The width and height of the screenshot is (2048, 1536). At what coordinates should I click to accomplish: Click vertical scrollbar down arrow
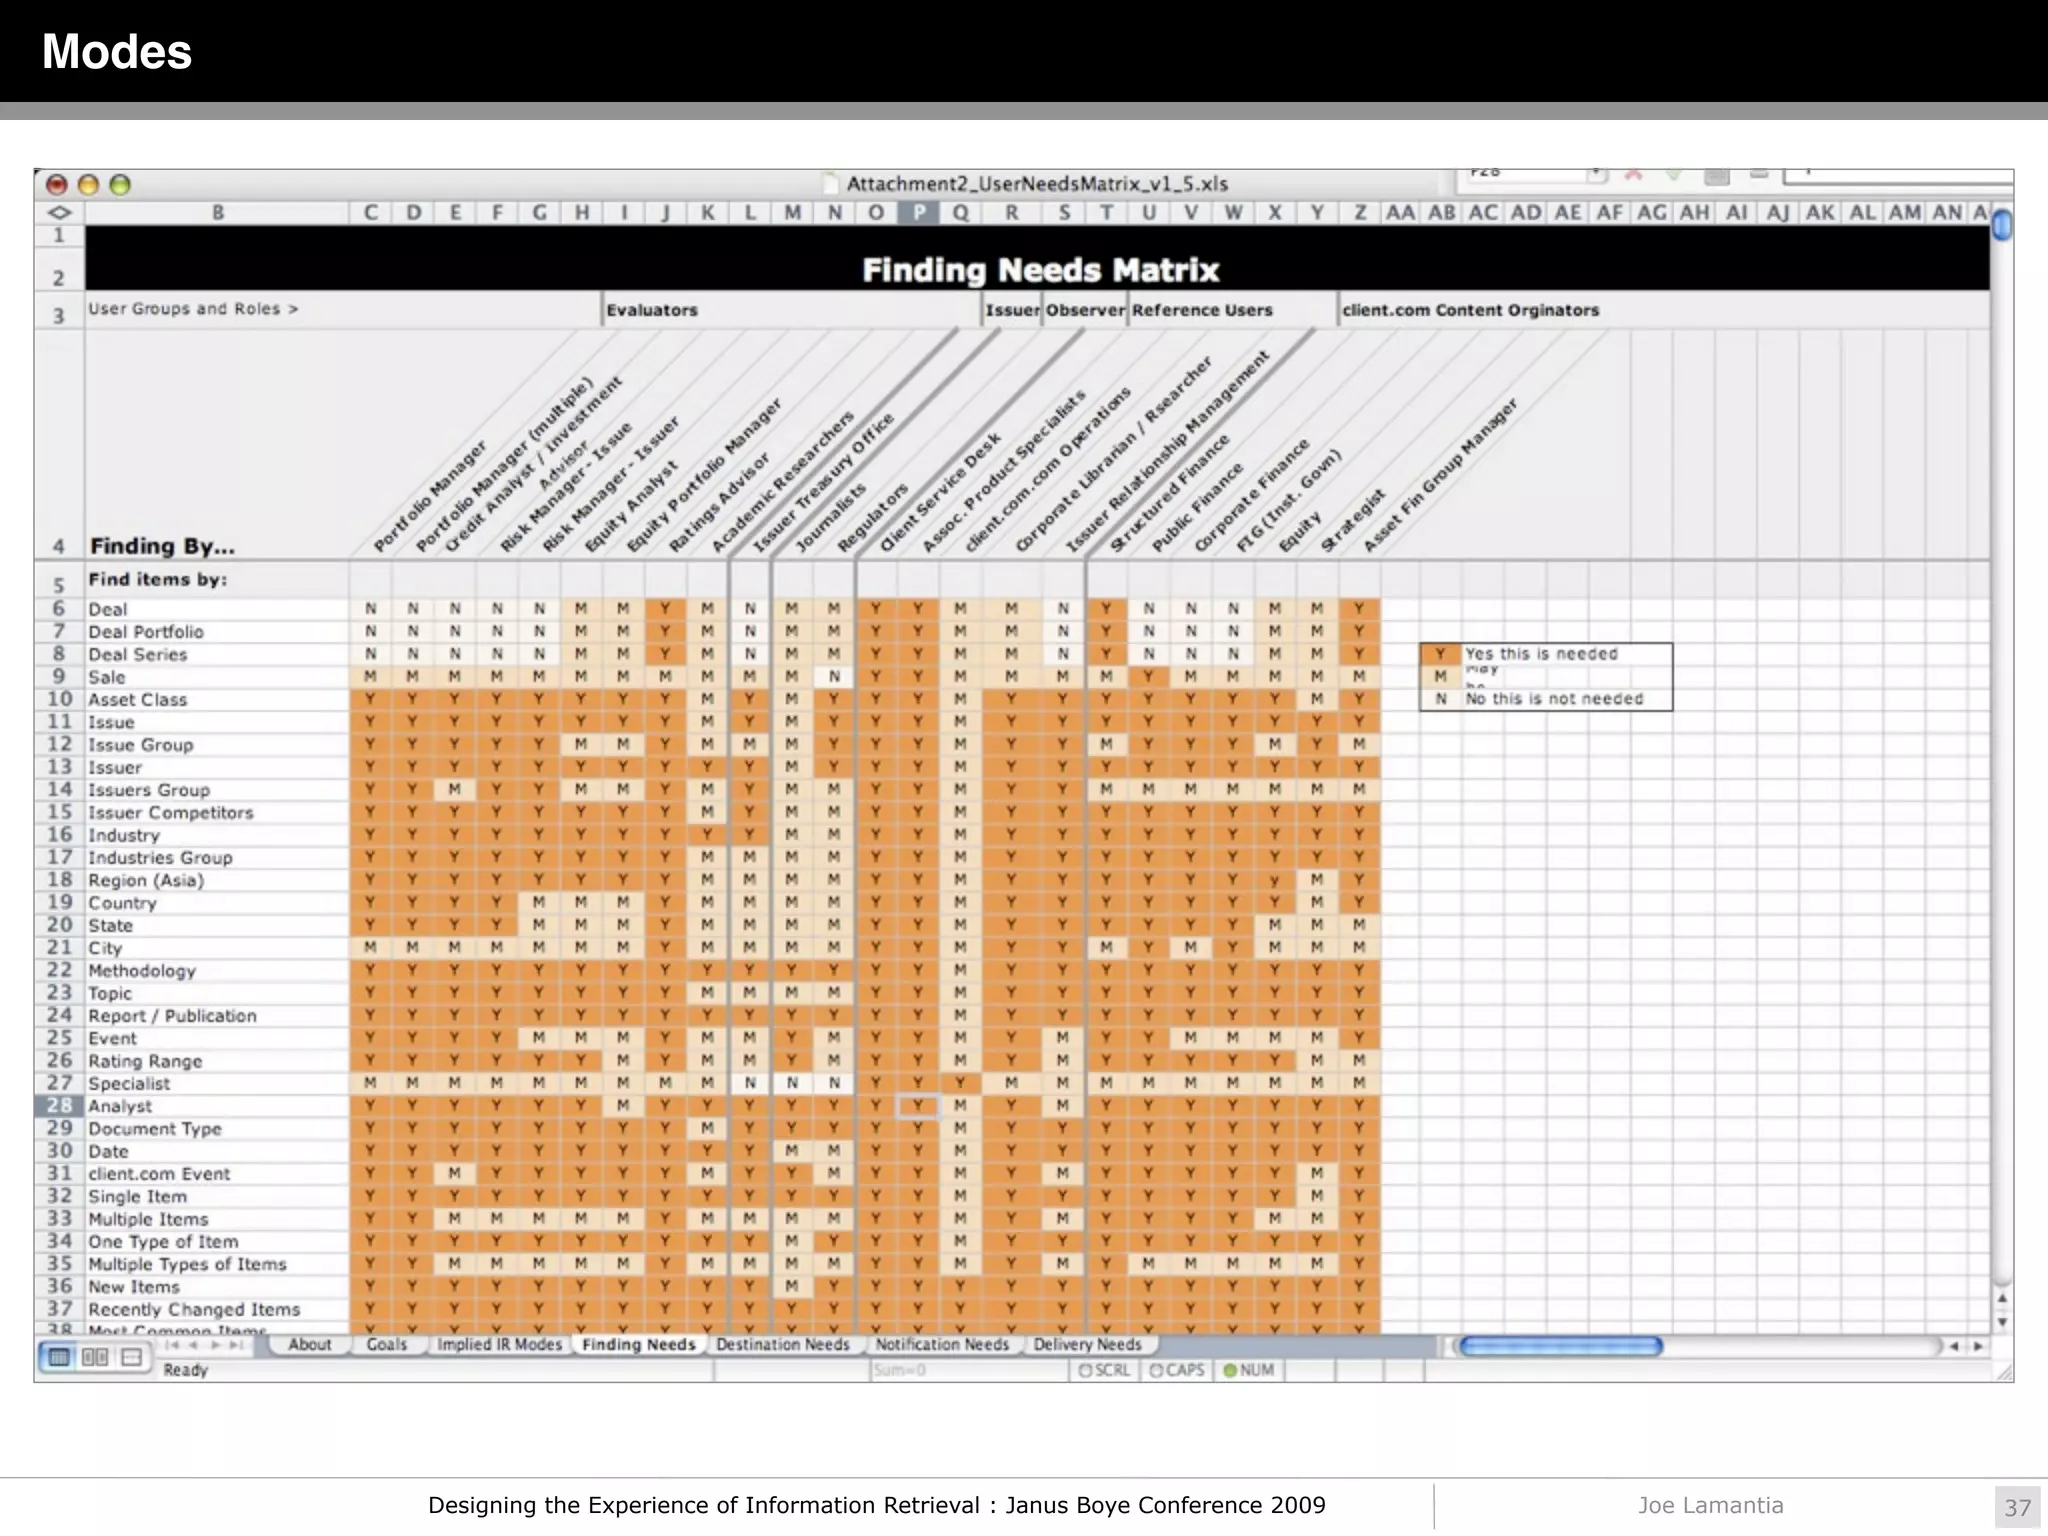point(2001,1321)
